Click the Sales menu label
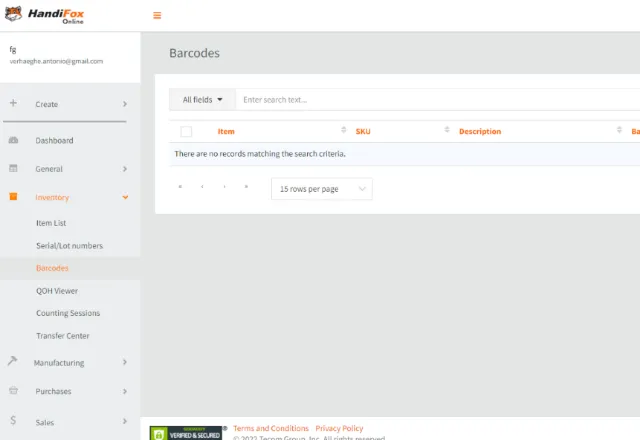The image size is (640, 440). (x=45, y=422)
